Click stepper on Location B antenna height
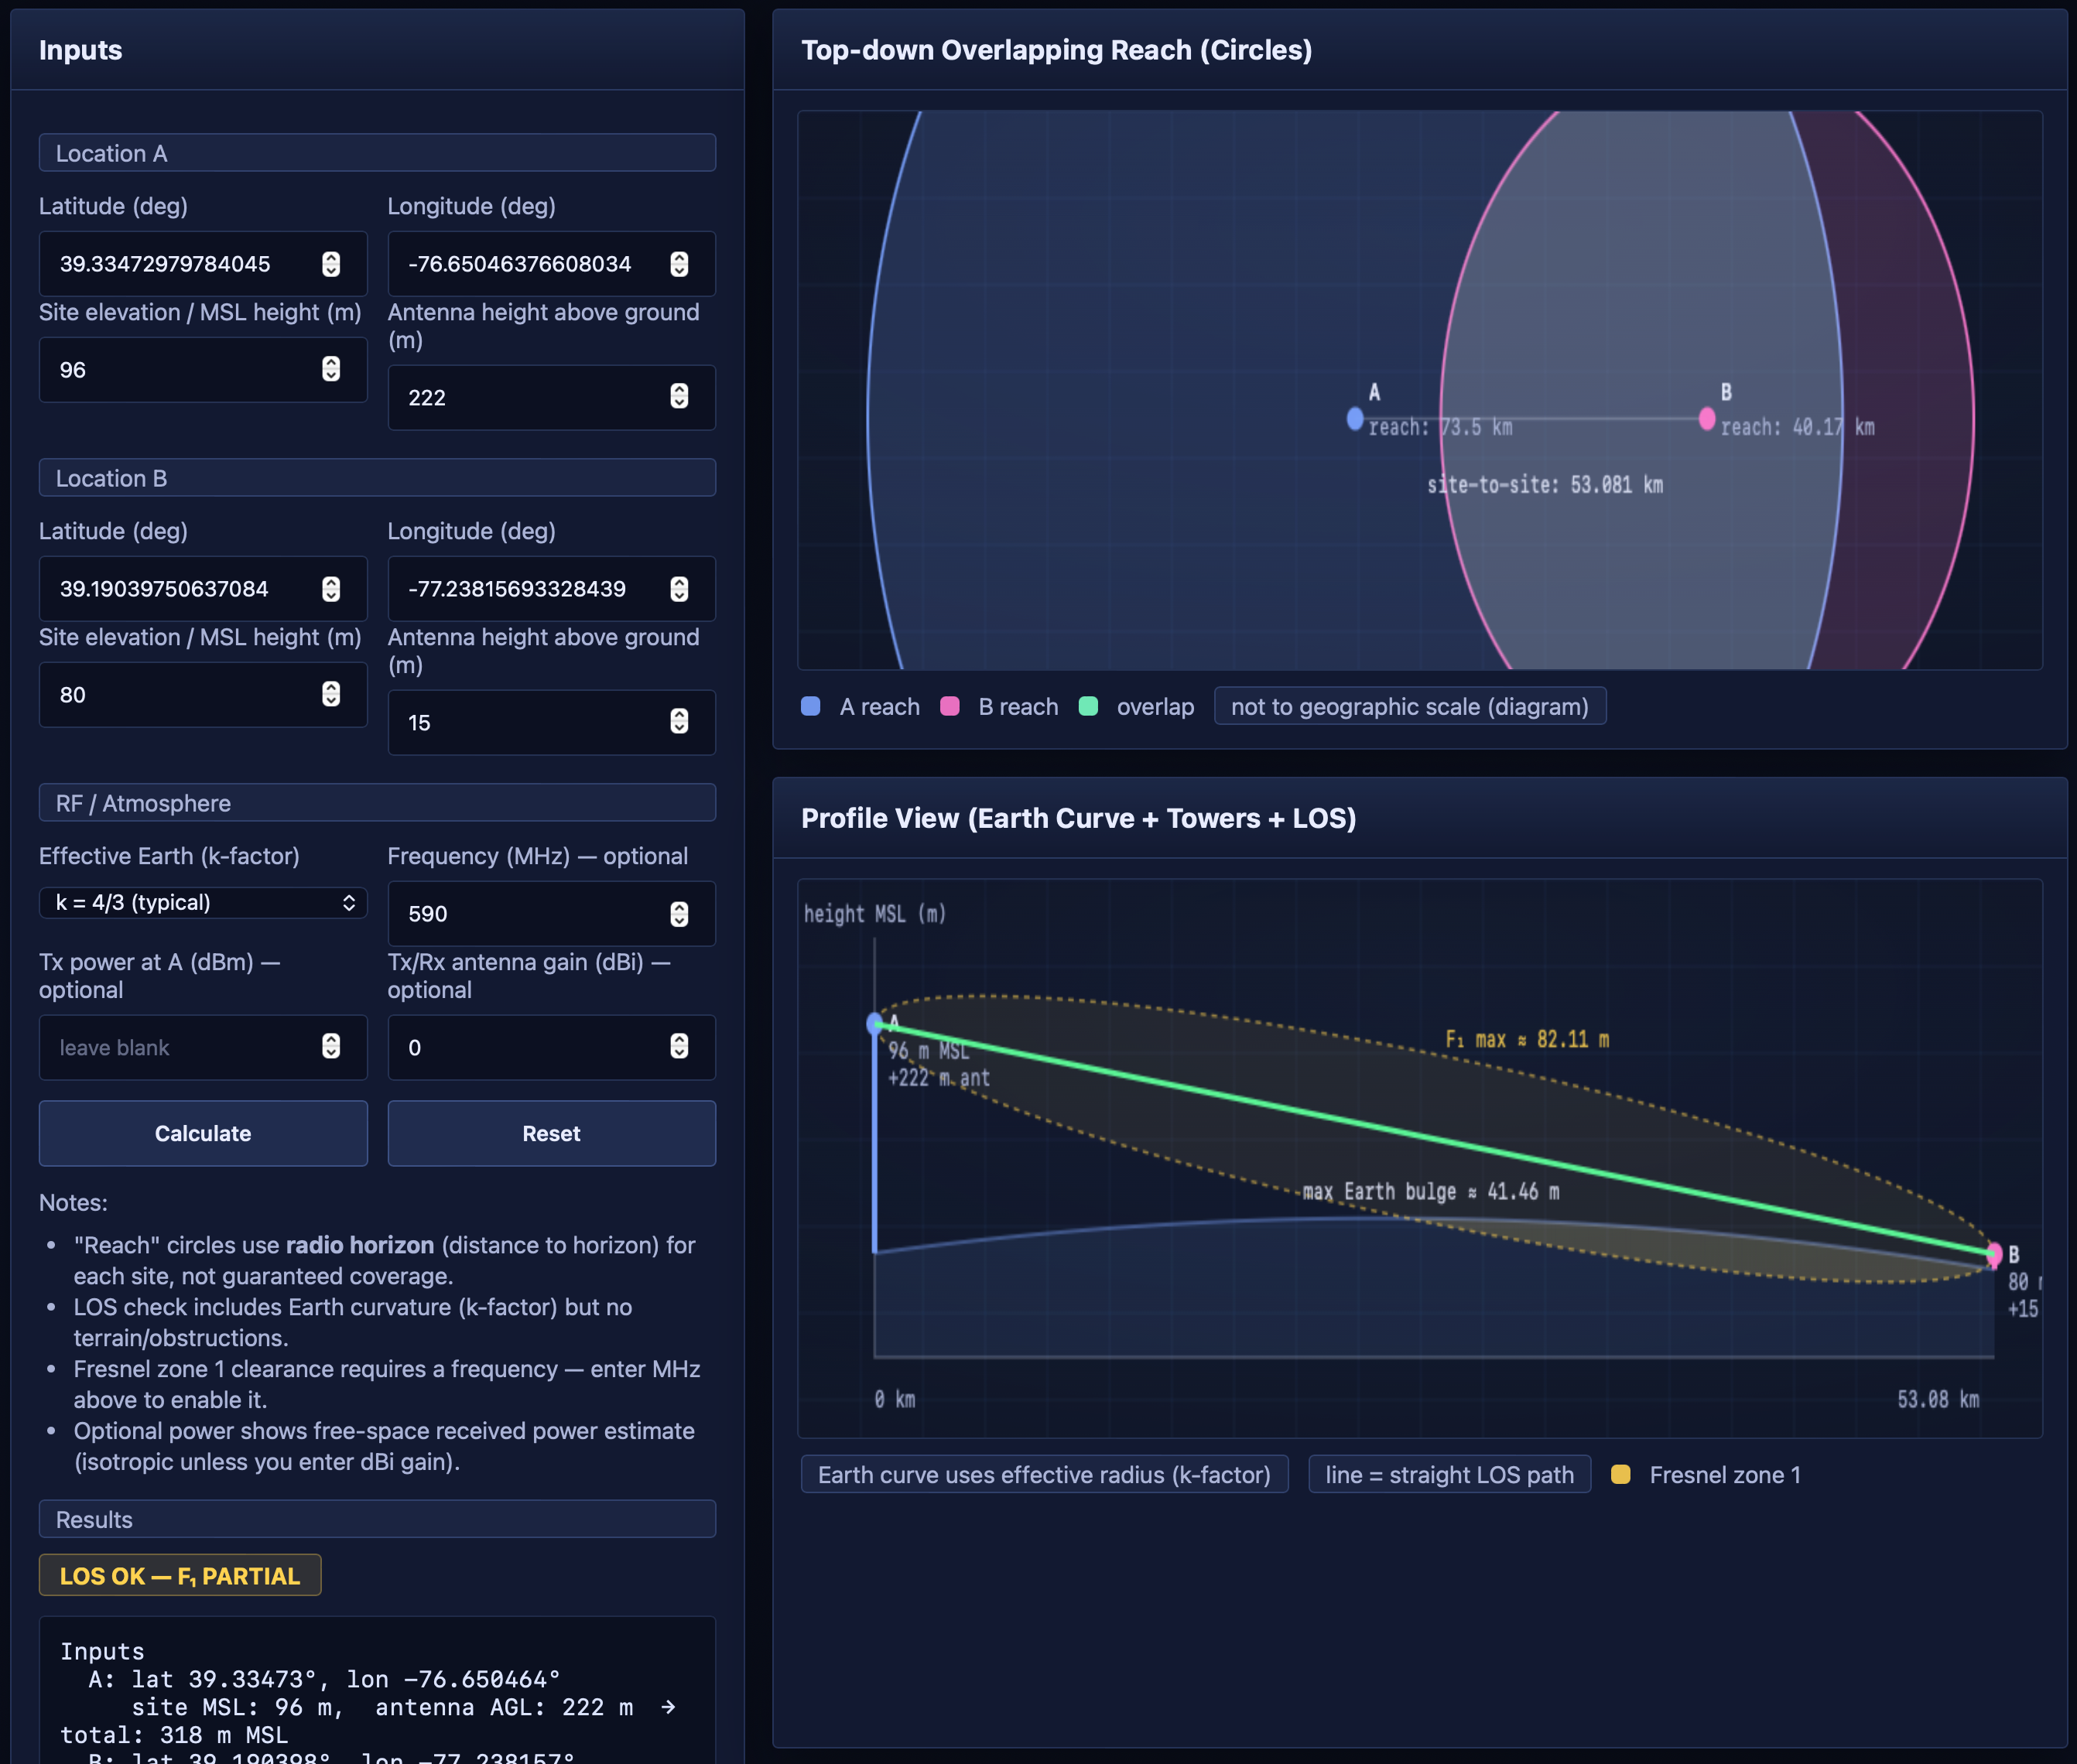 tap(679, 722)
